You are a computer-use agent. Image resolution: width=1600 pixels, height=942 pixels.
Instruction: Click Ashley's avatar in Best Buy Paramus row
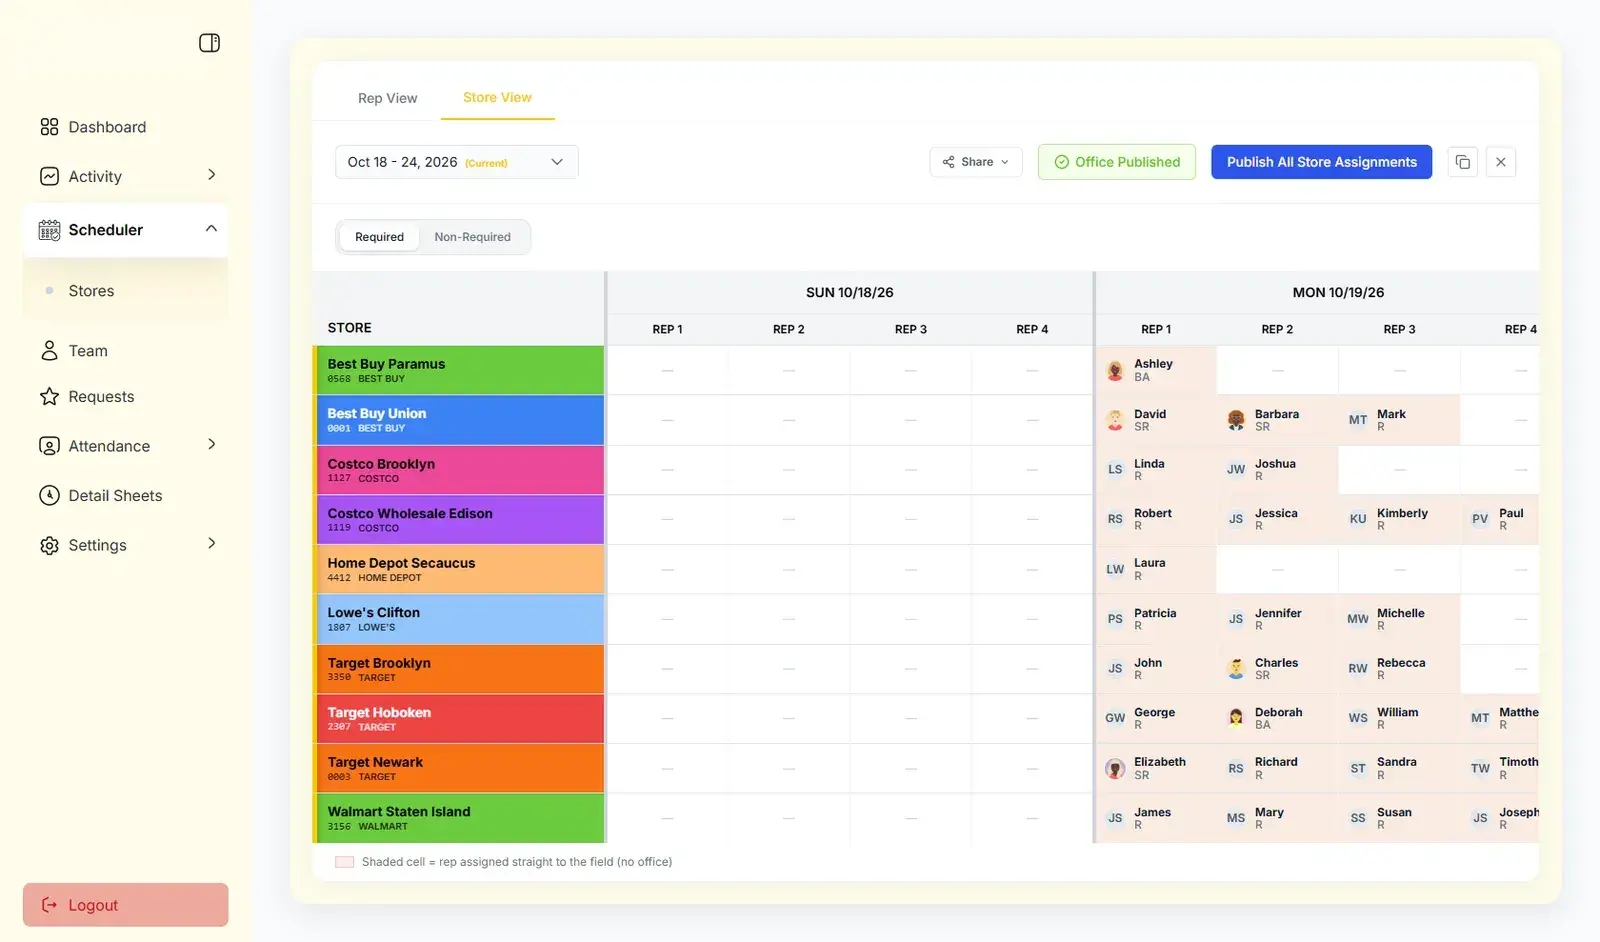click(1115, 370)
